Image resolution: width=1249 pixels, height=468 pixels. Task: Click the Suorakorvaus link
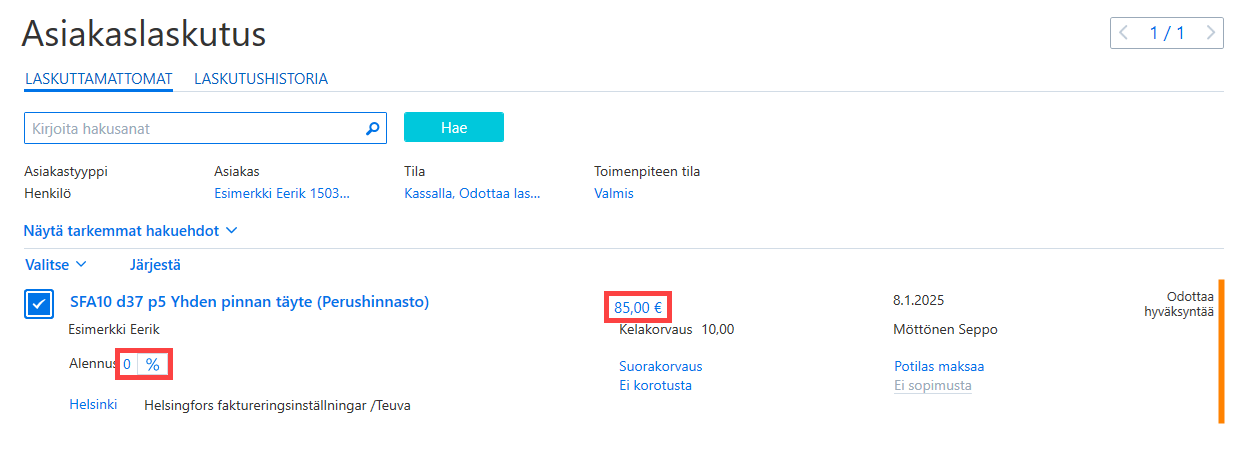pyautogui.click(x=661, y=366)
